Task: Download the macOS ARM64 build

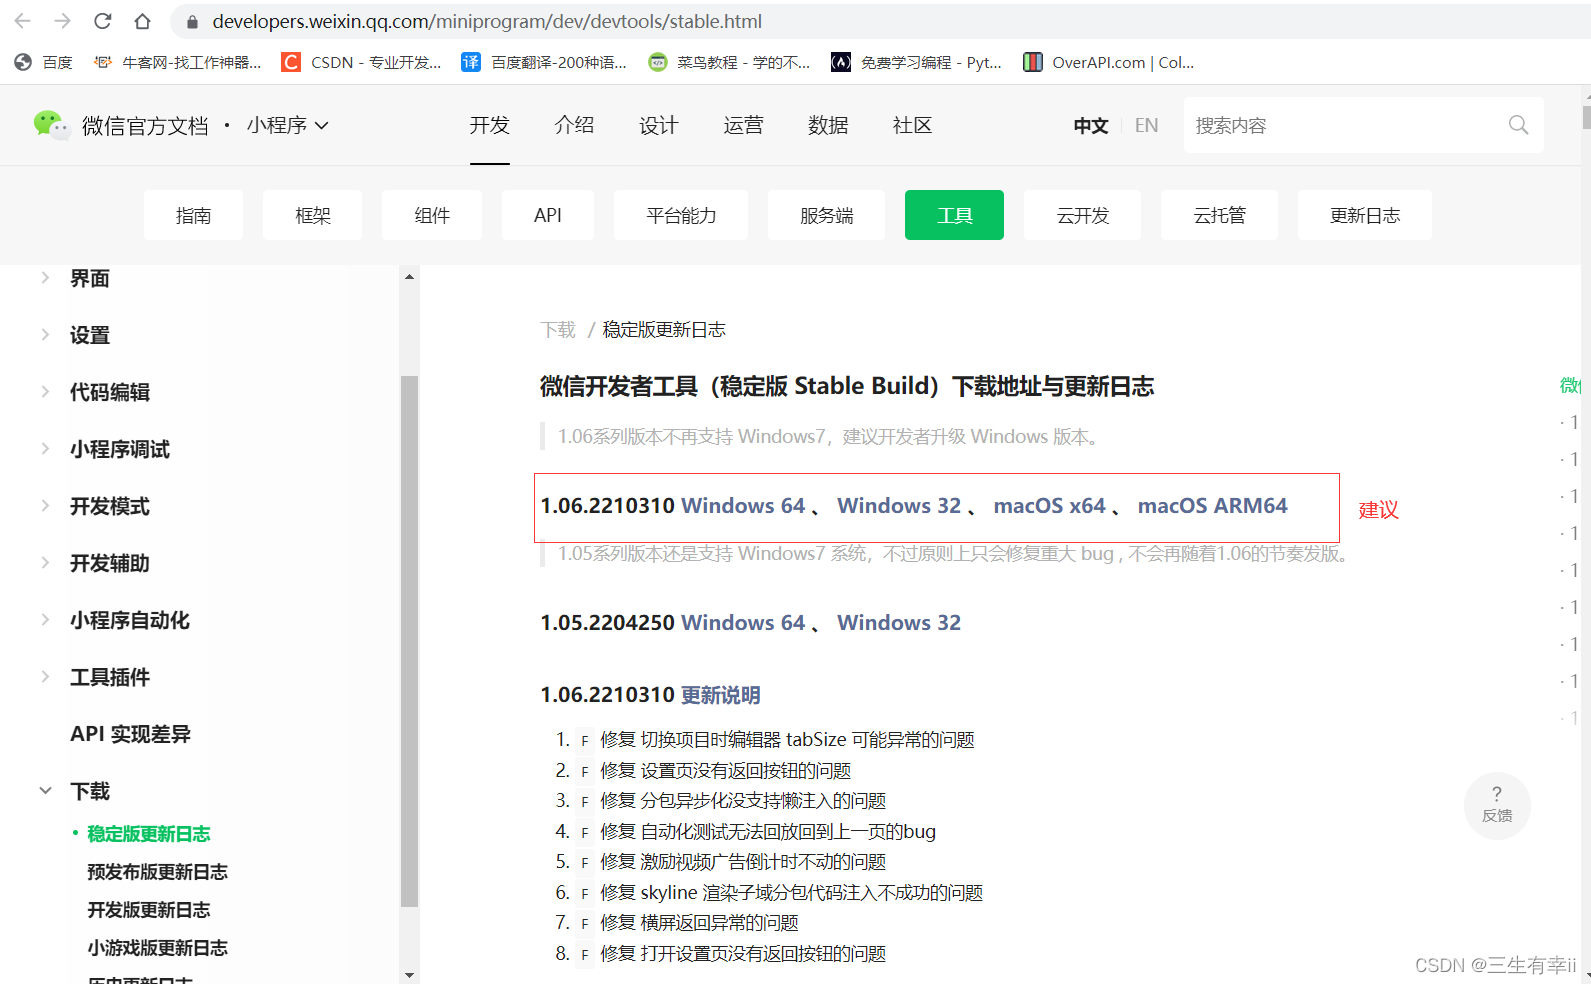Action: (1213, 506)
